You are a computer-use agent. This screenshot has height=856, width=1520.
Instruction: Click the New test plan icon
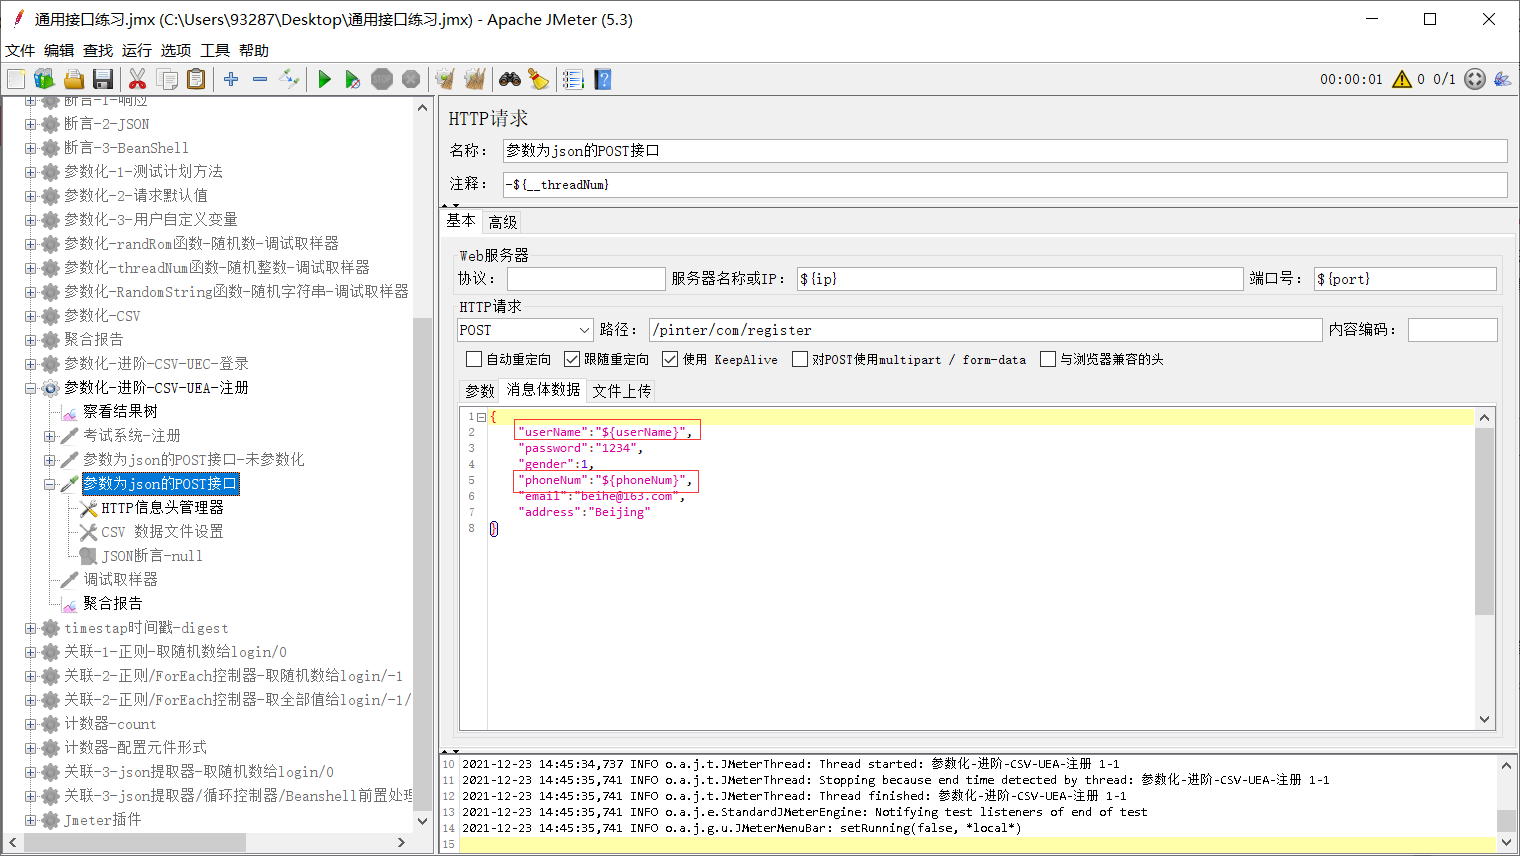(x=17, y=79)
